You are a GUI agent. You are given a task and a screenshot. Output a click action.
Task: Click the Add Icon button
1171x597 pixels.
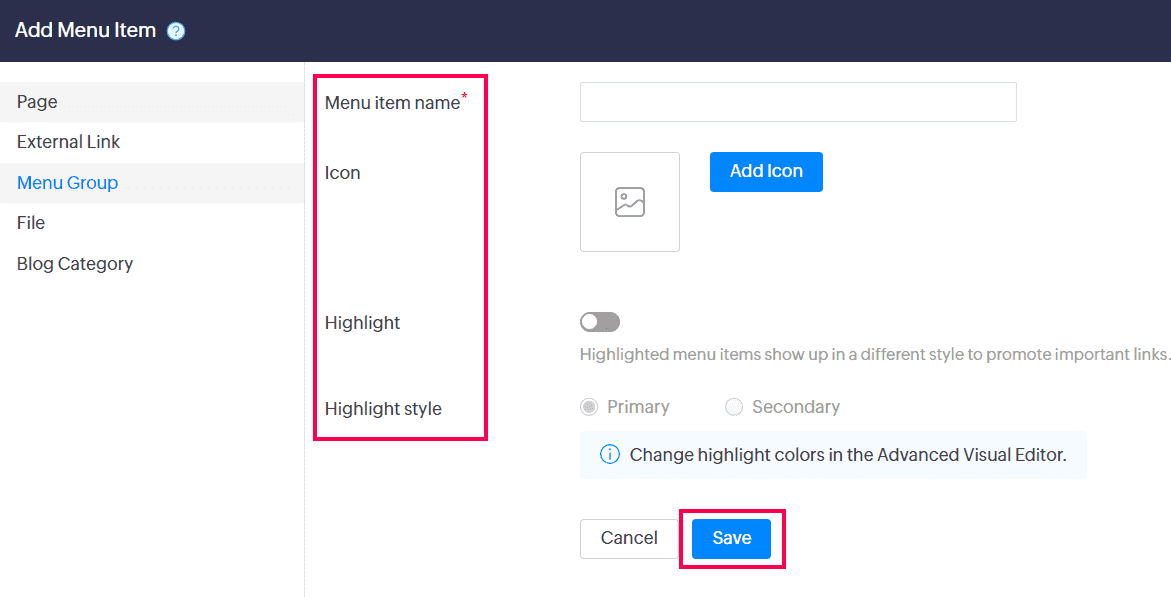tap(766, 172)
